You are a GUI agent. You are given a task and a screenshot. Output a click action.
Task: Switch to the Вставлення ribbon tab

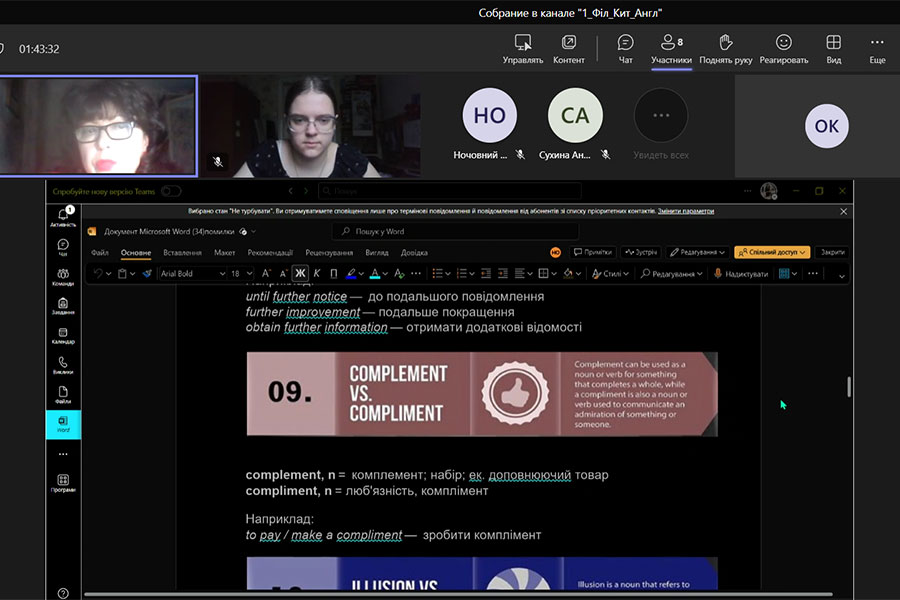(182, 253)
